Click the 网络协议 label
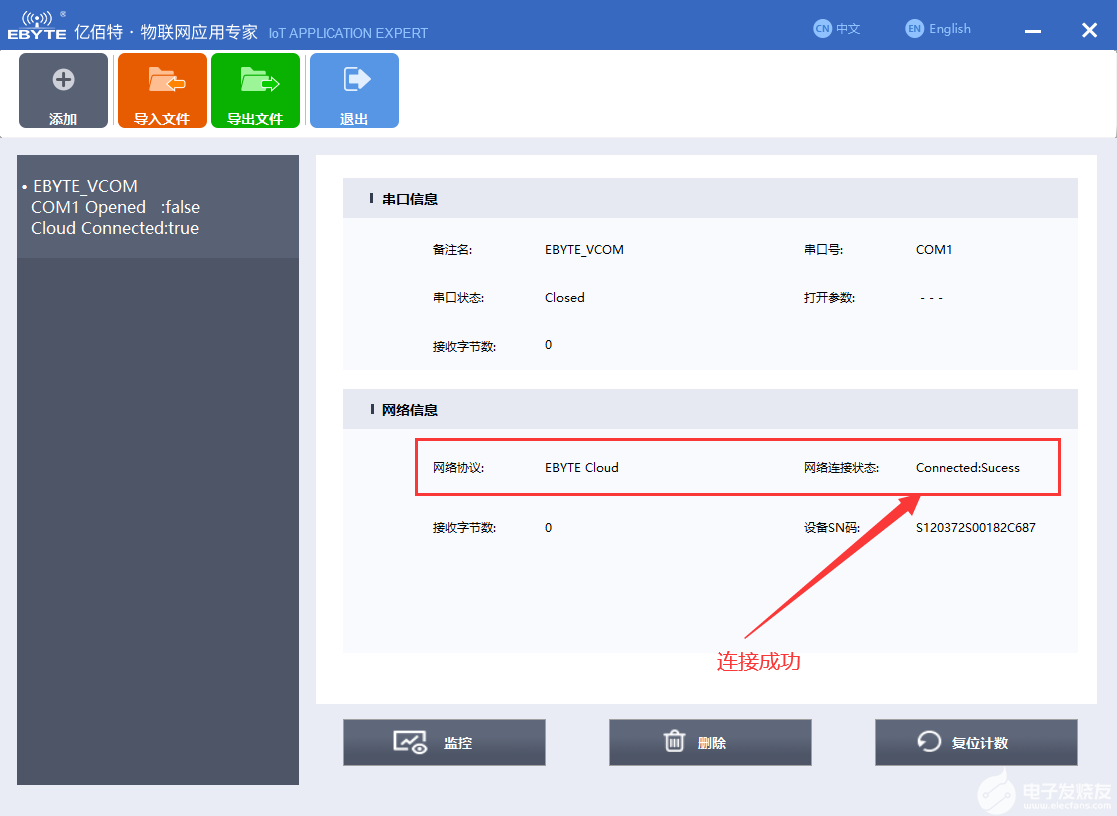The height and width of the screenshot is (816, 1117). [x=458, y=468]
